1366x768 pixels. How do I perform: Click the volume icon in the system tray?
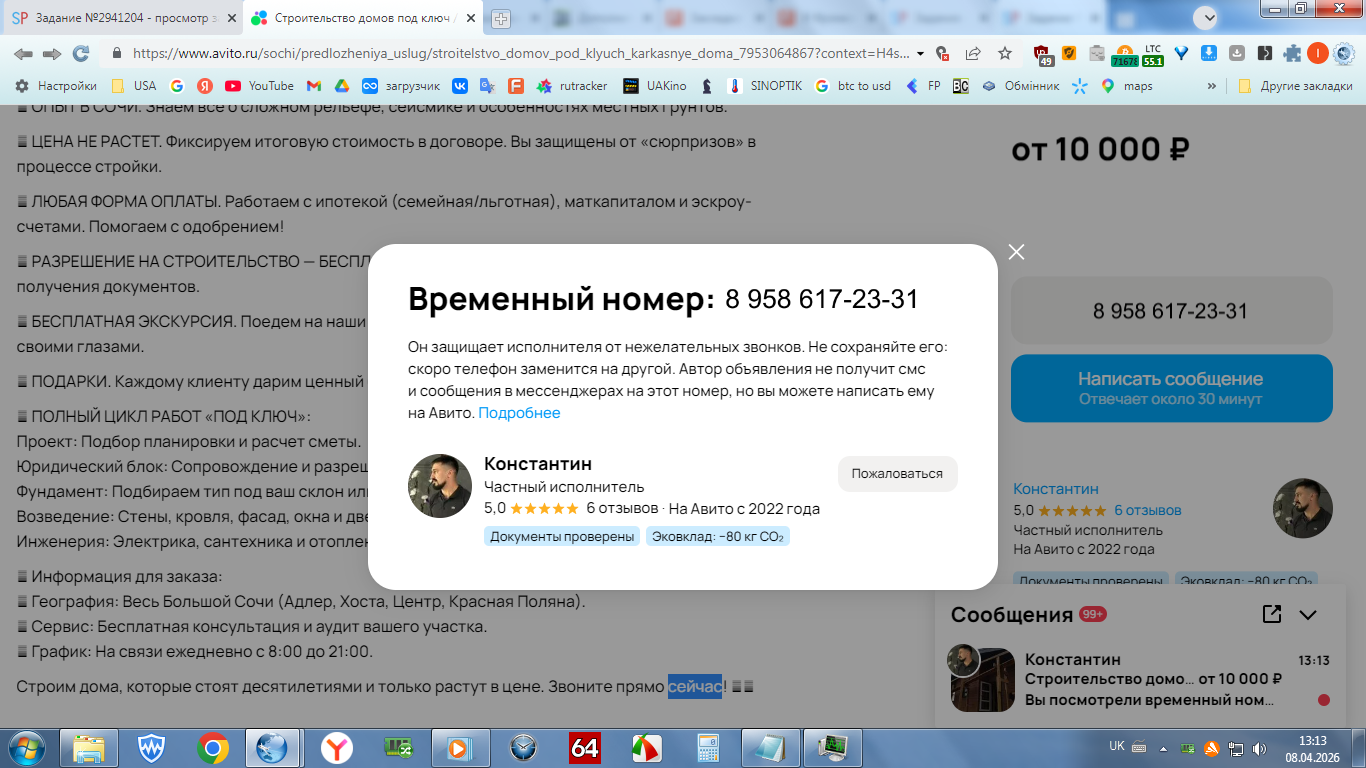1260,747
